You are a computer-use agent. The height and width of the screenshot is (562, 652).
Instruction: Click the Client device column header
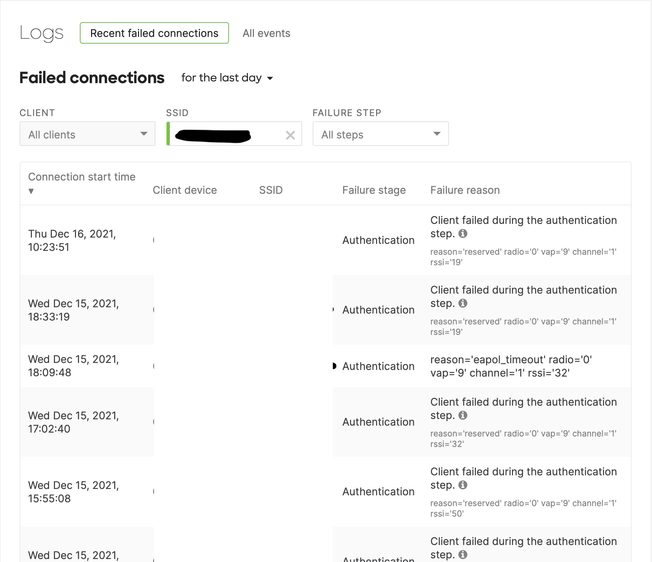(x=185, y=190)
